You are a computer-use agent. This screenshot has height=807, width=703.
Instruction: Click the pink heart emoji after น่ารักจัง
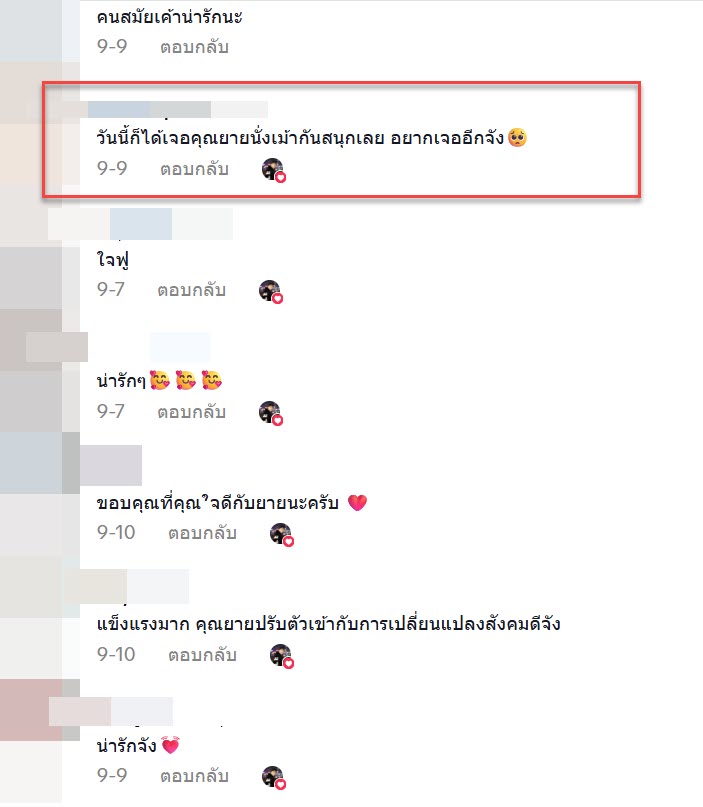(170, 745)
